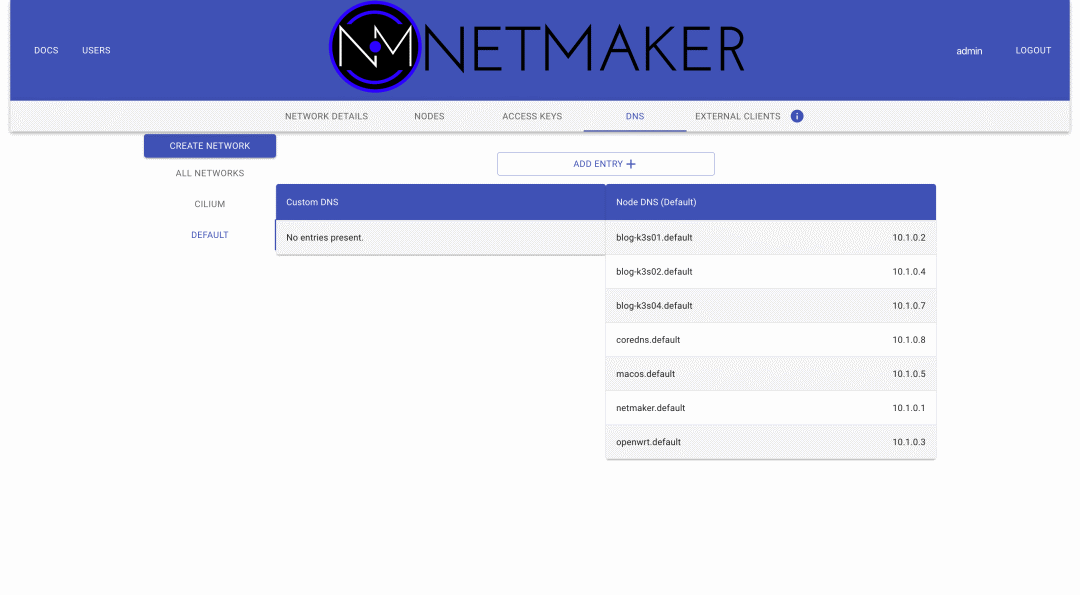Click the IP address 10.1.0.8

point(909,340)
